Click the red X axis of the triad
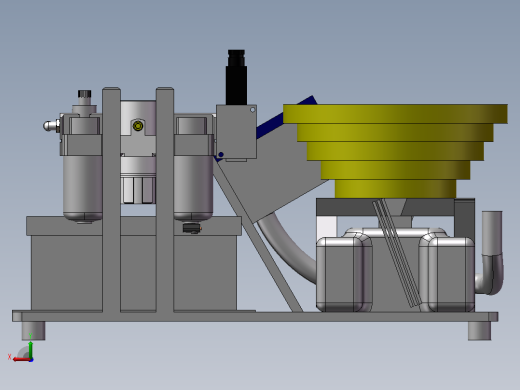 point(21,359)
